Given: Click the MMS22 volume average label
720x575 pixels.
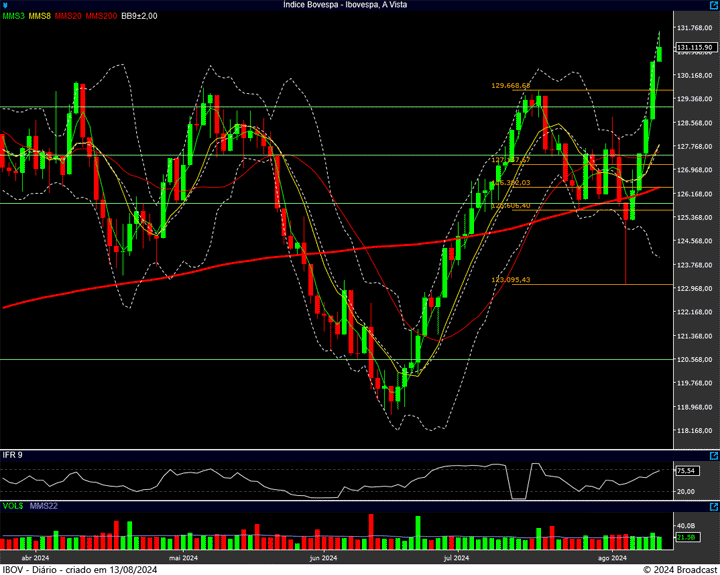Looking at the screenshot, I should click(43, 506).
